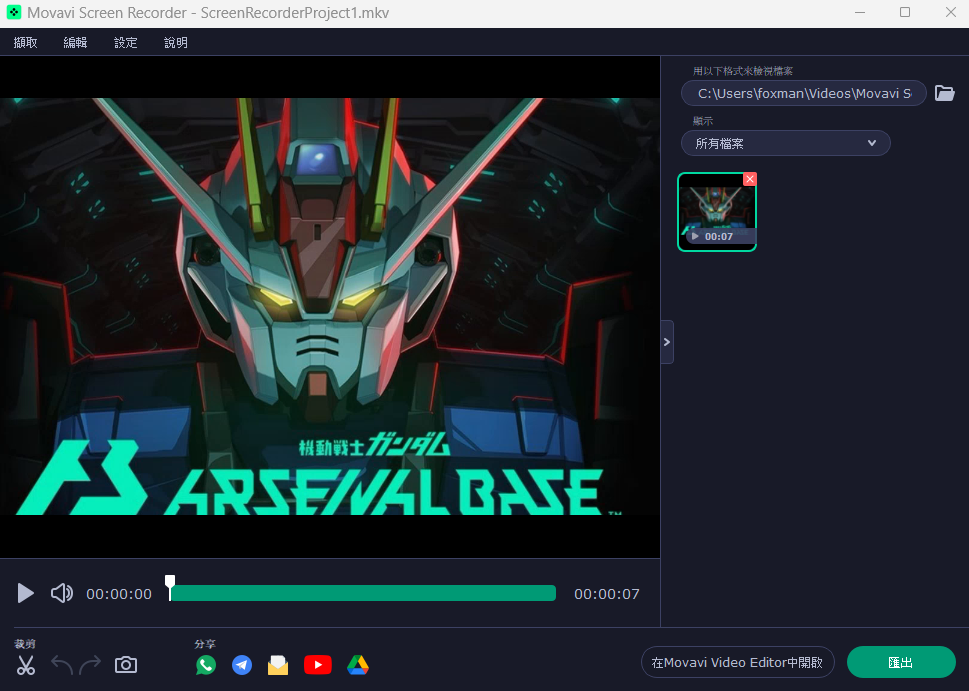Play the recorded video
969x691 pixels.
pyautogui.click(x=25, y=593)
